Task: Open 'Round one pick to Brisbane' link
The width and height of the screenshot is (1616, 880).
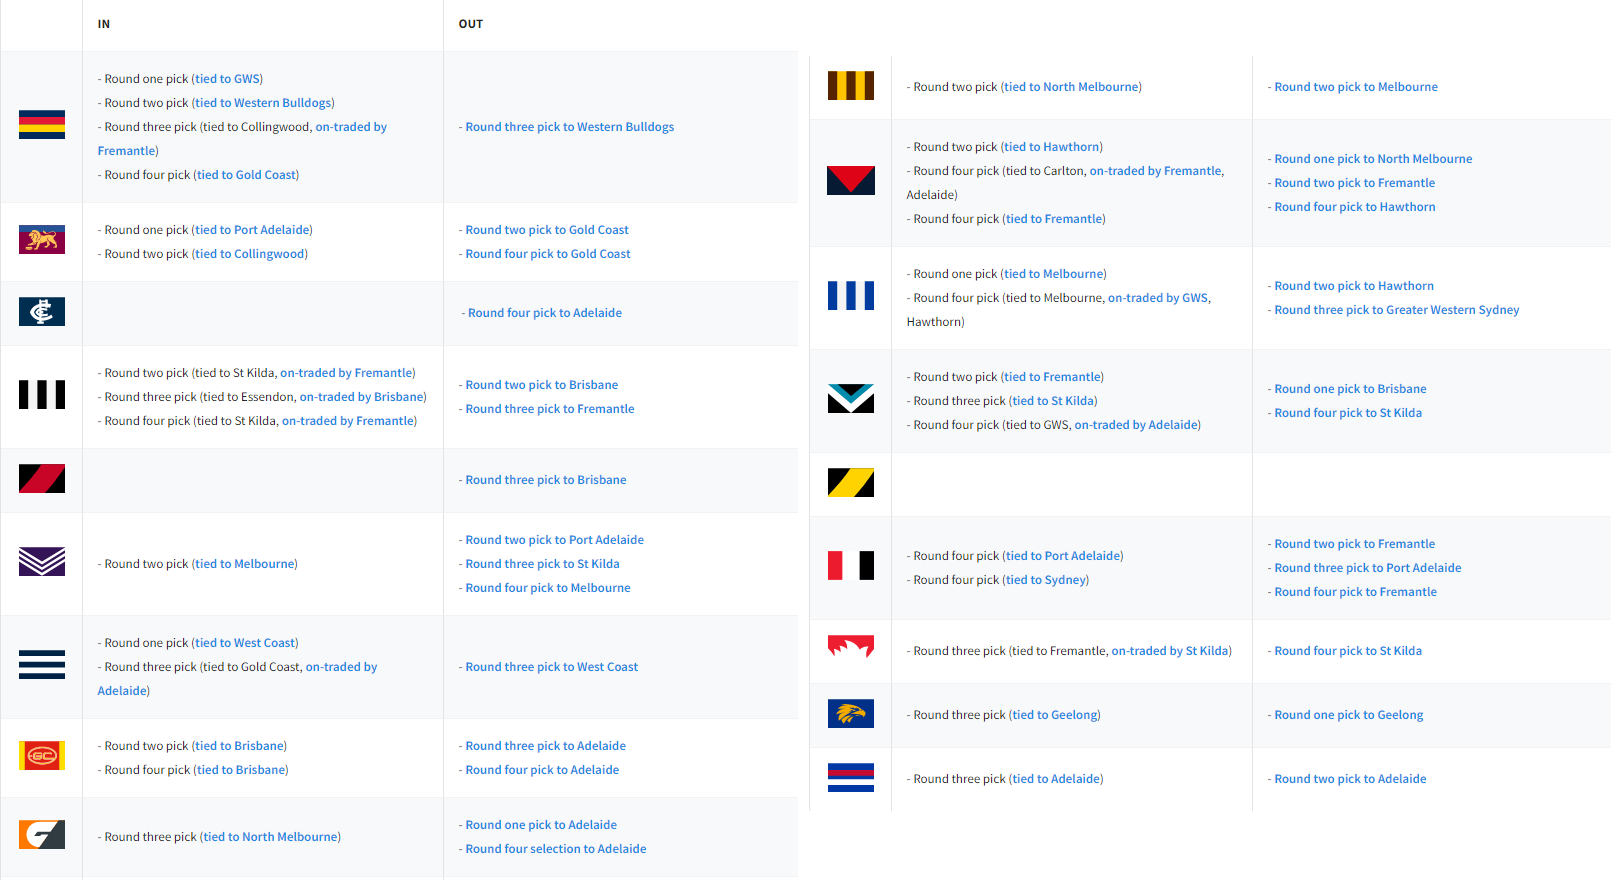Action: tap(1351, 389)
